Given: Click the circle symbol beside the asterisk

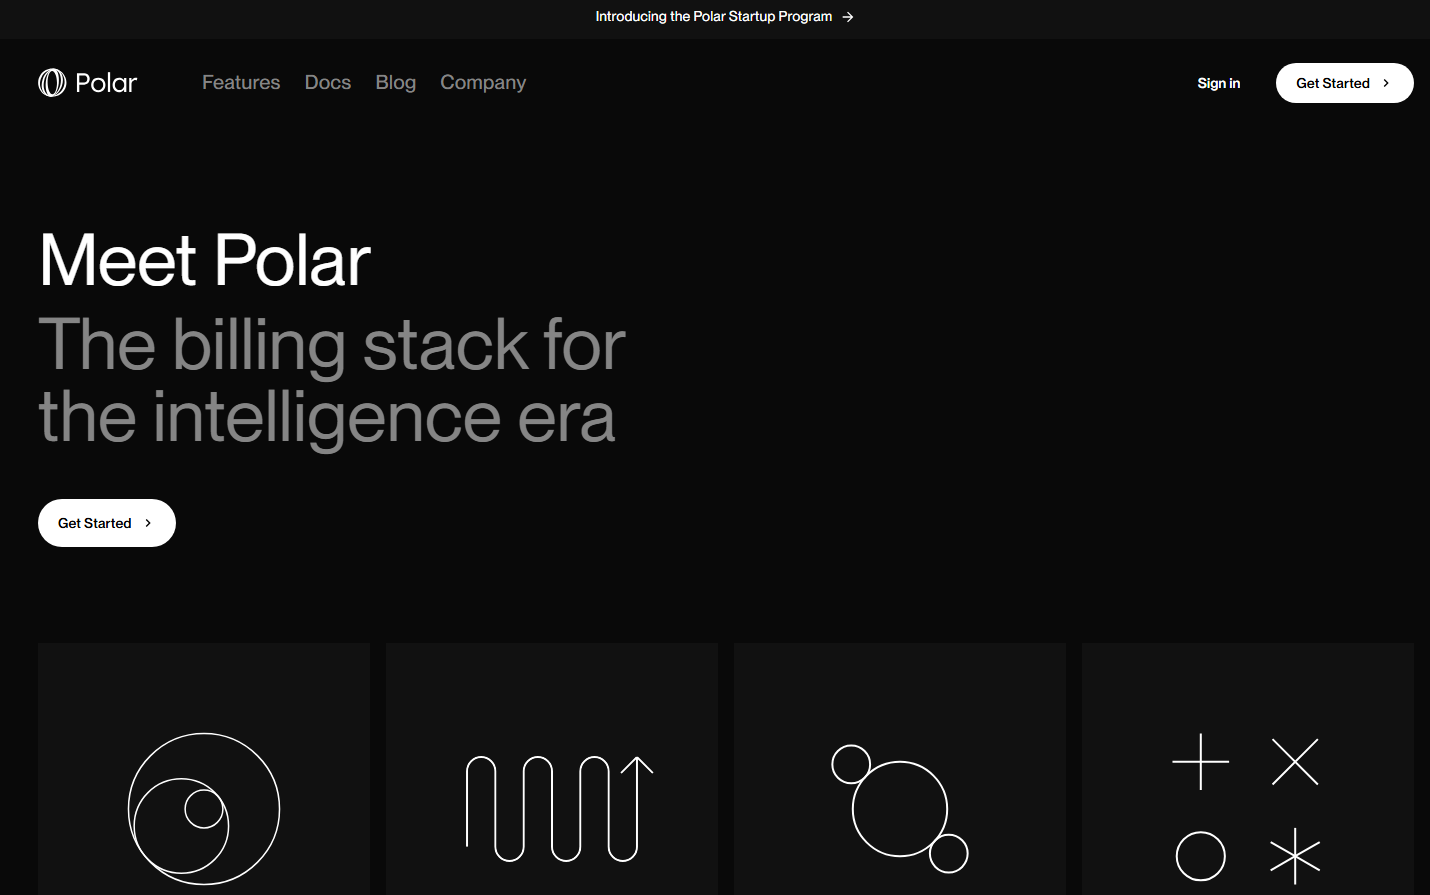Looking at the screenshot, I should coord(1201,856).
